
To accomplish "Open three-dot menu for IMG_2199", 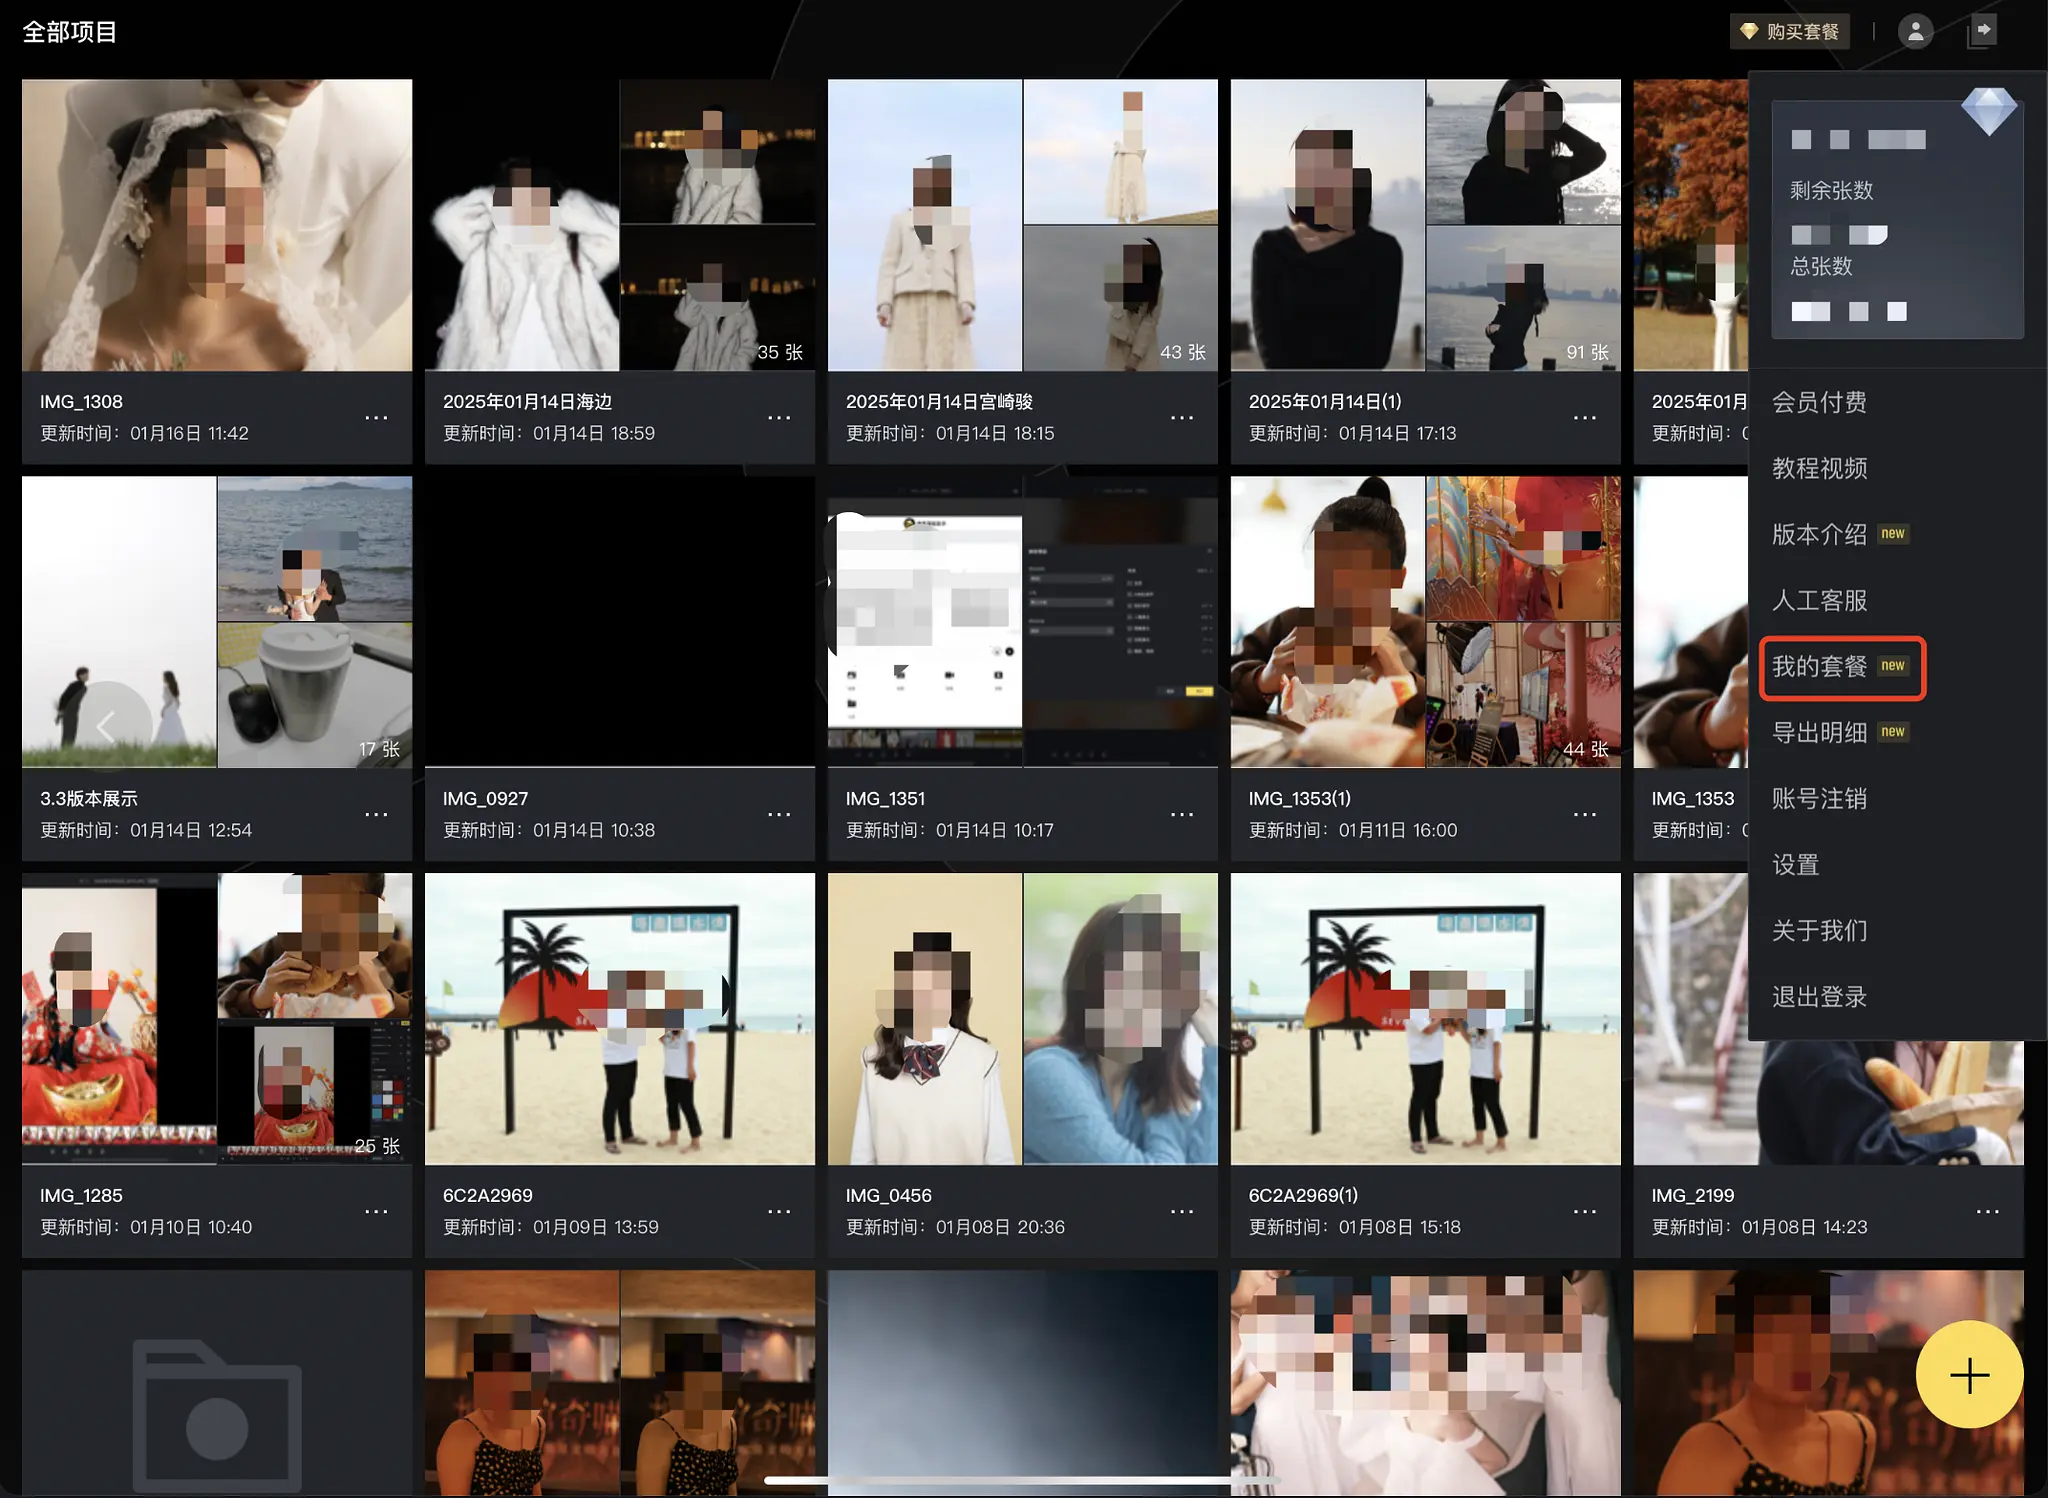I will tap(1987, 1211).
